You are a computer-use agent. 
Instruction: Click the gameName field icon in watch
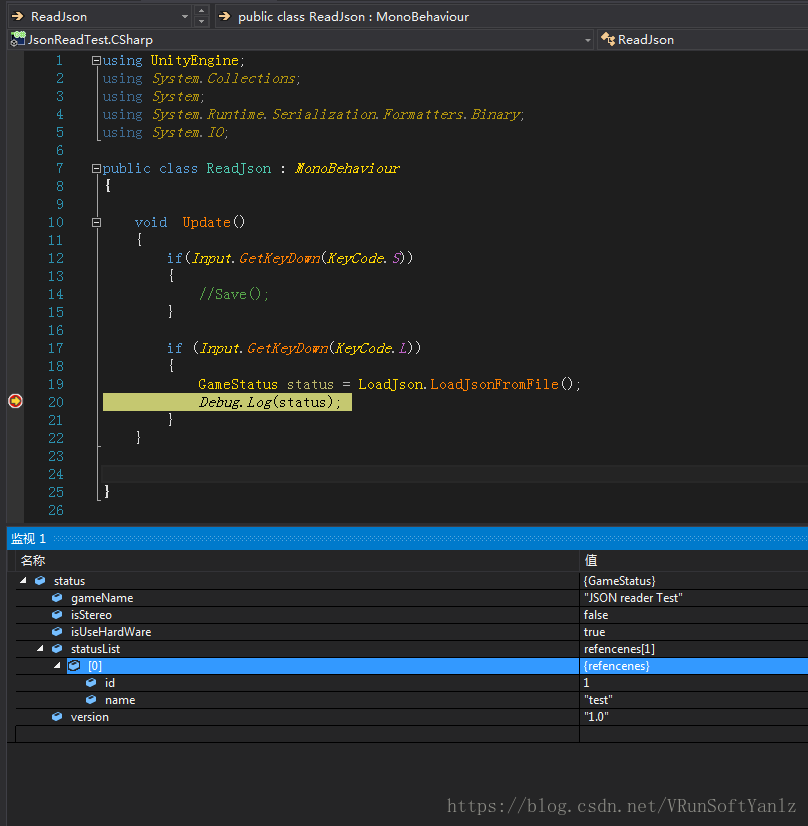tap(57, 598)
